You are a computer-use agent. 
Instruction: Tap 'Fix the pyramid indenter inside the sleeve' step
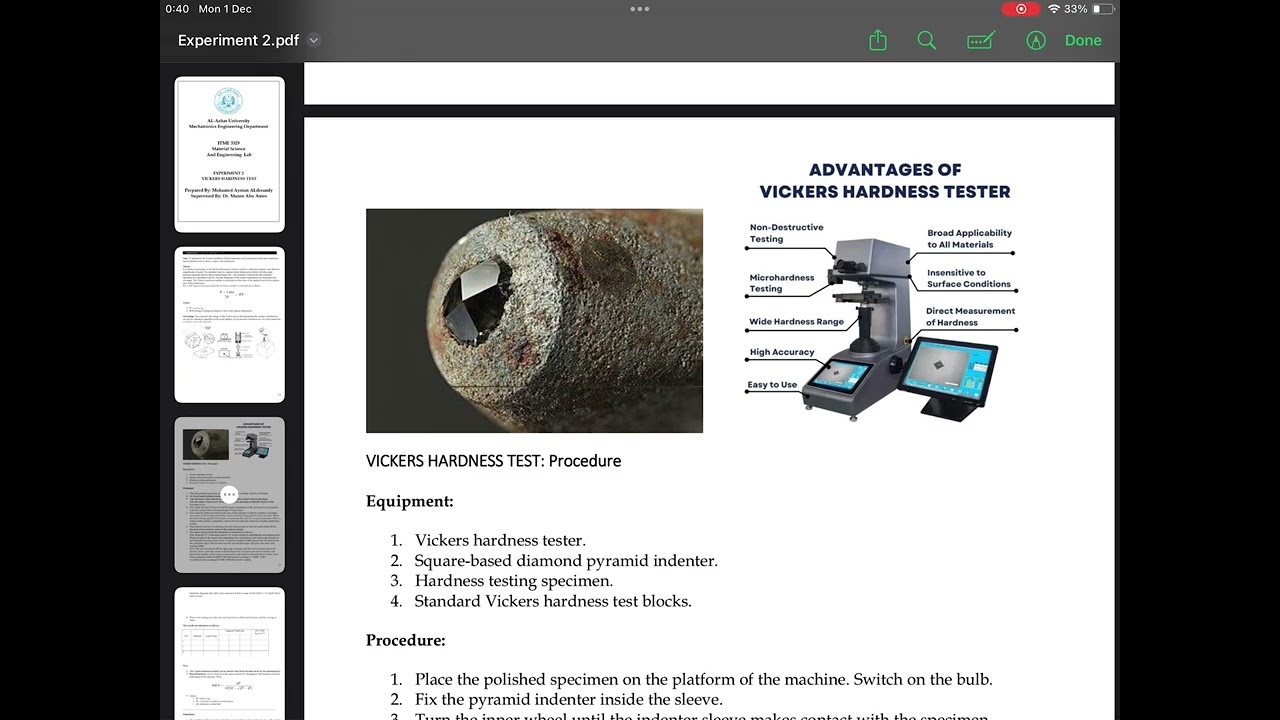(x=568, y=700)
